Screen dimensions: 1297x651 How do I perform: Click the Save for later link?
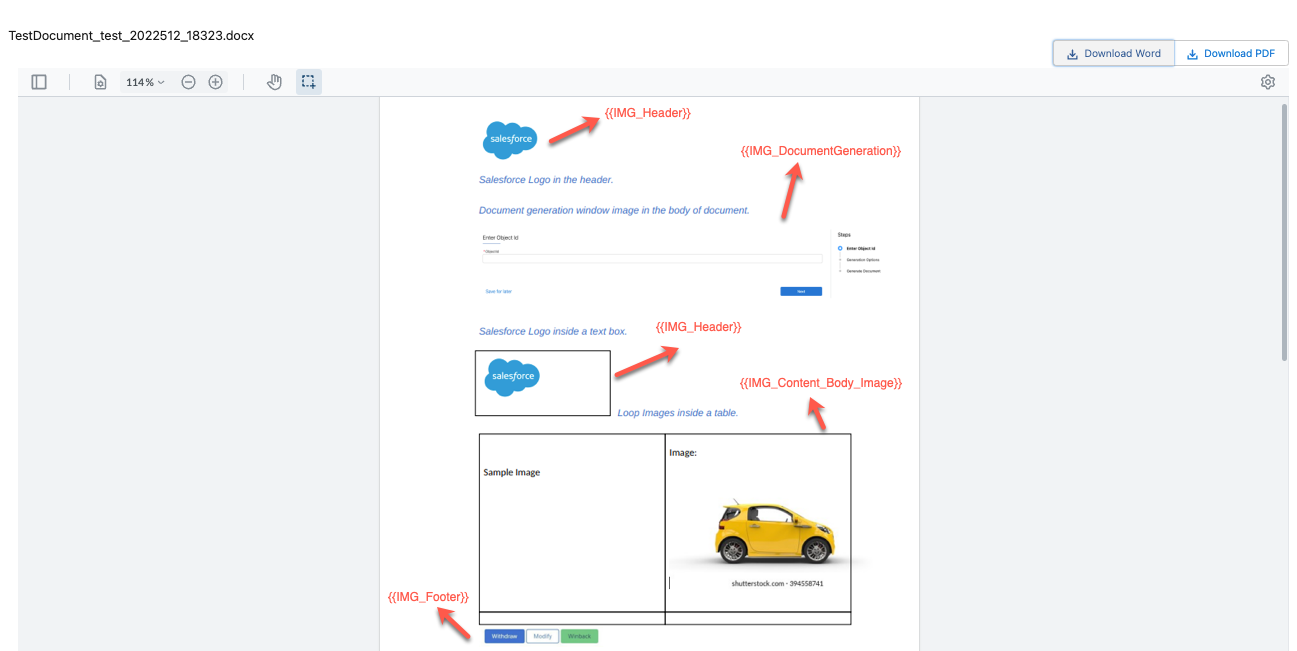[499, 290]
